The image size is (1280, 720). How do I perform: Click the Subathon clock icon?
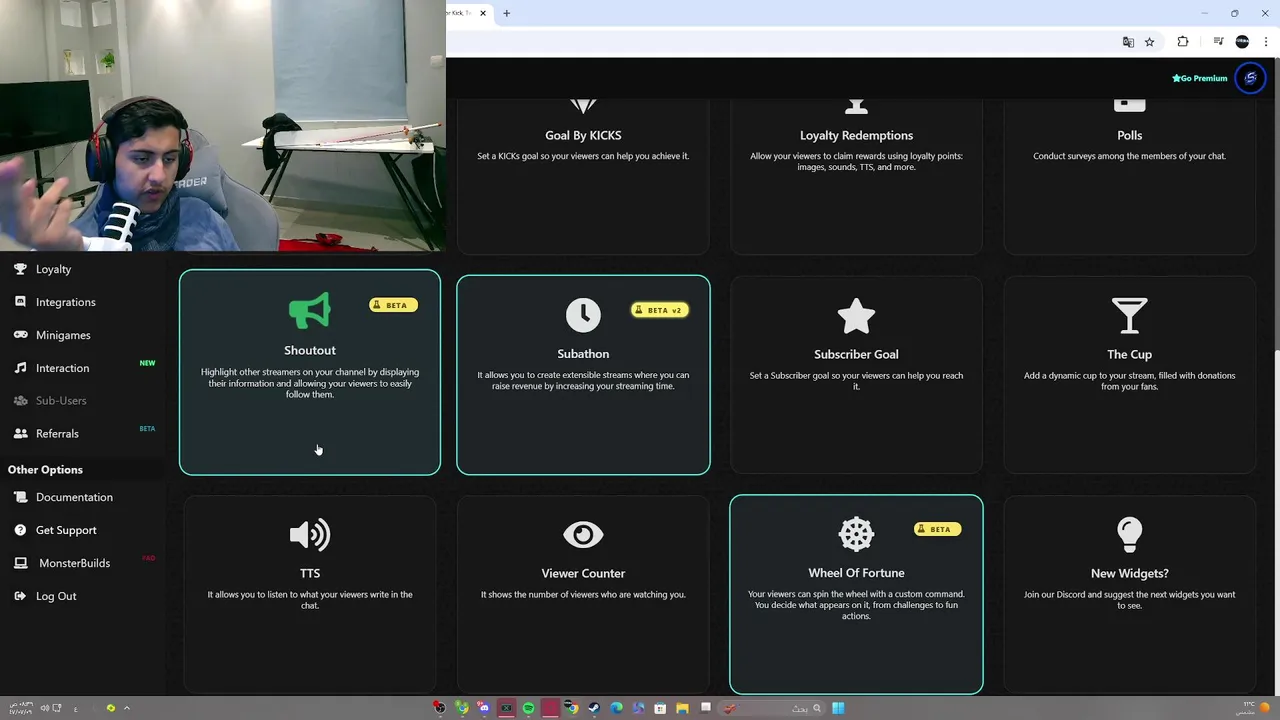point(583,315)
